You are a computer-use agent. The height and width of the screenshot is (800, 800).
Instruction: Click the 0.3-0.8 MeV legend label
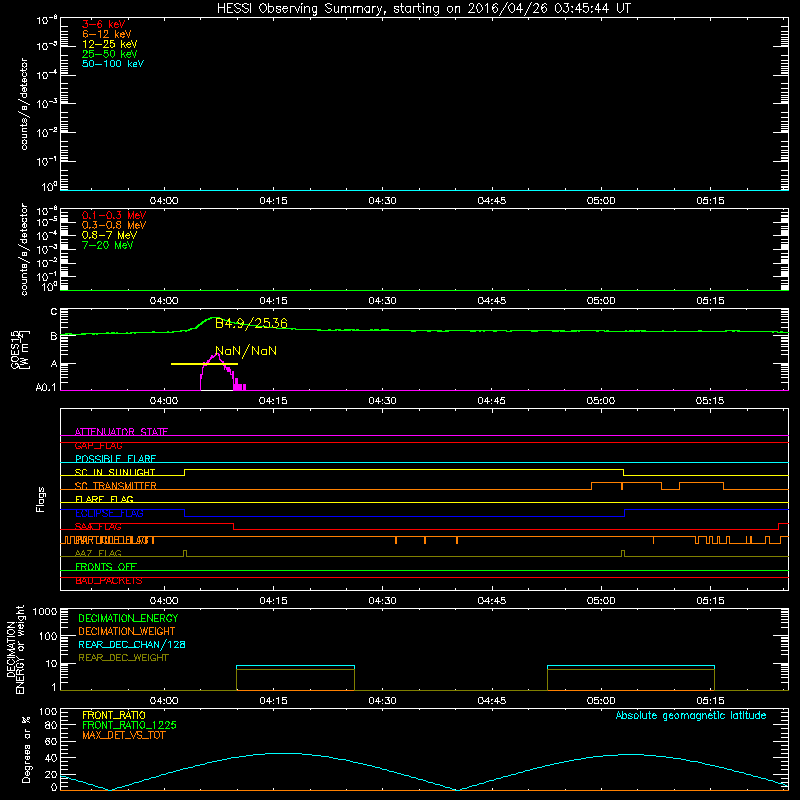(x=114, y=225)
